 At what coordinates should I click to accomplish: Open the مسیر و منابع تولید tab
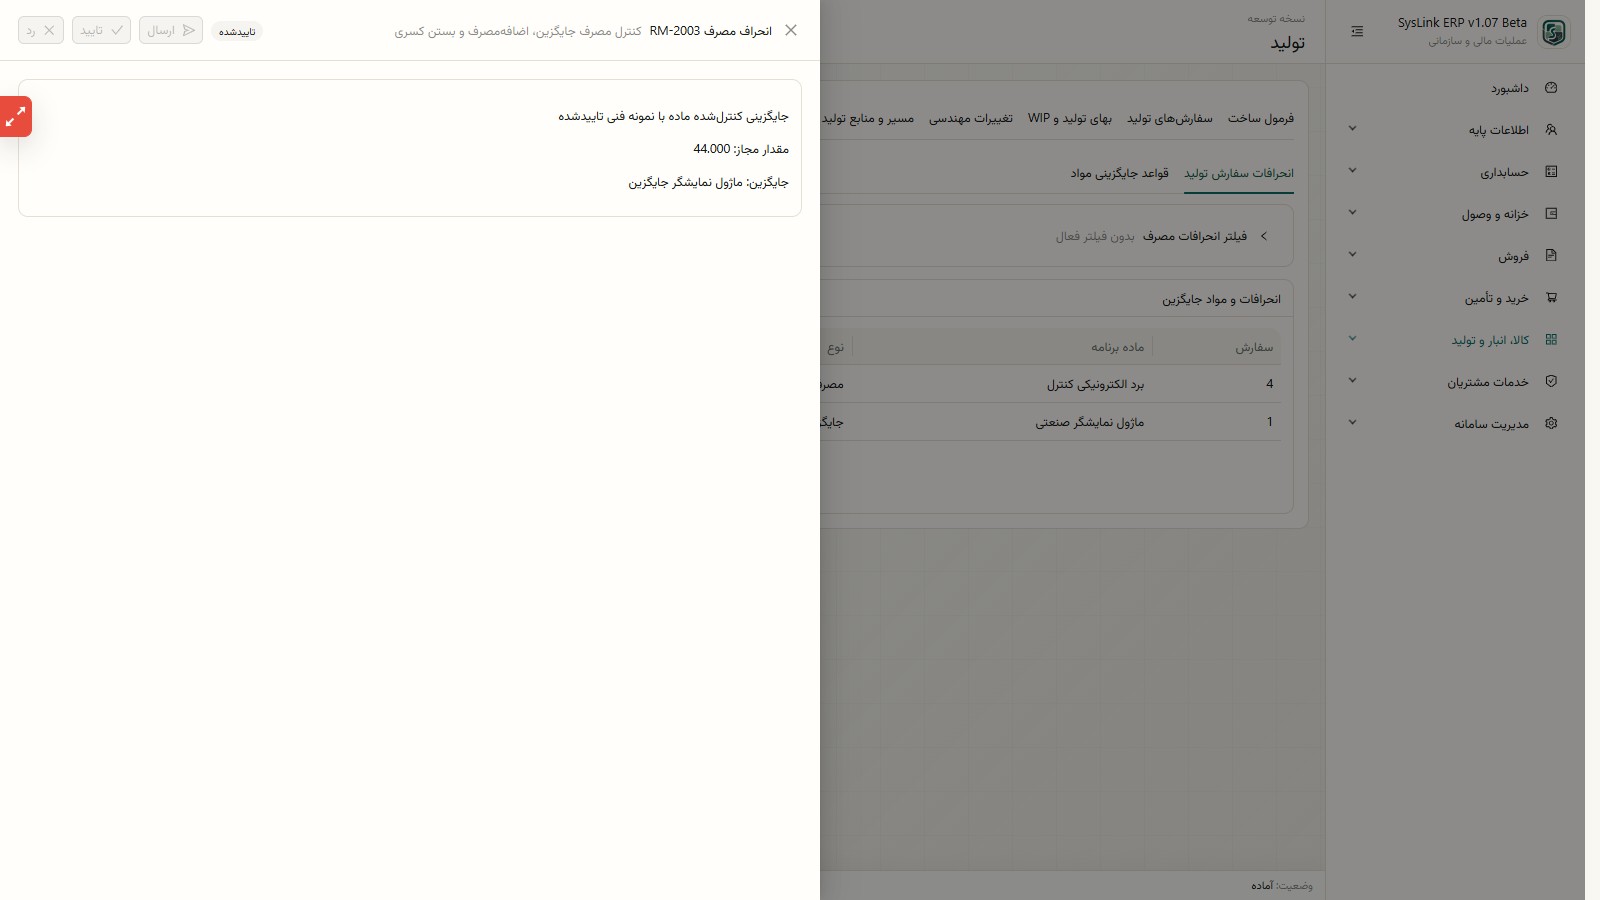point(868,118)
